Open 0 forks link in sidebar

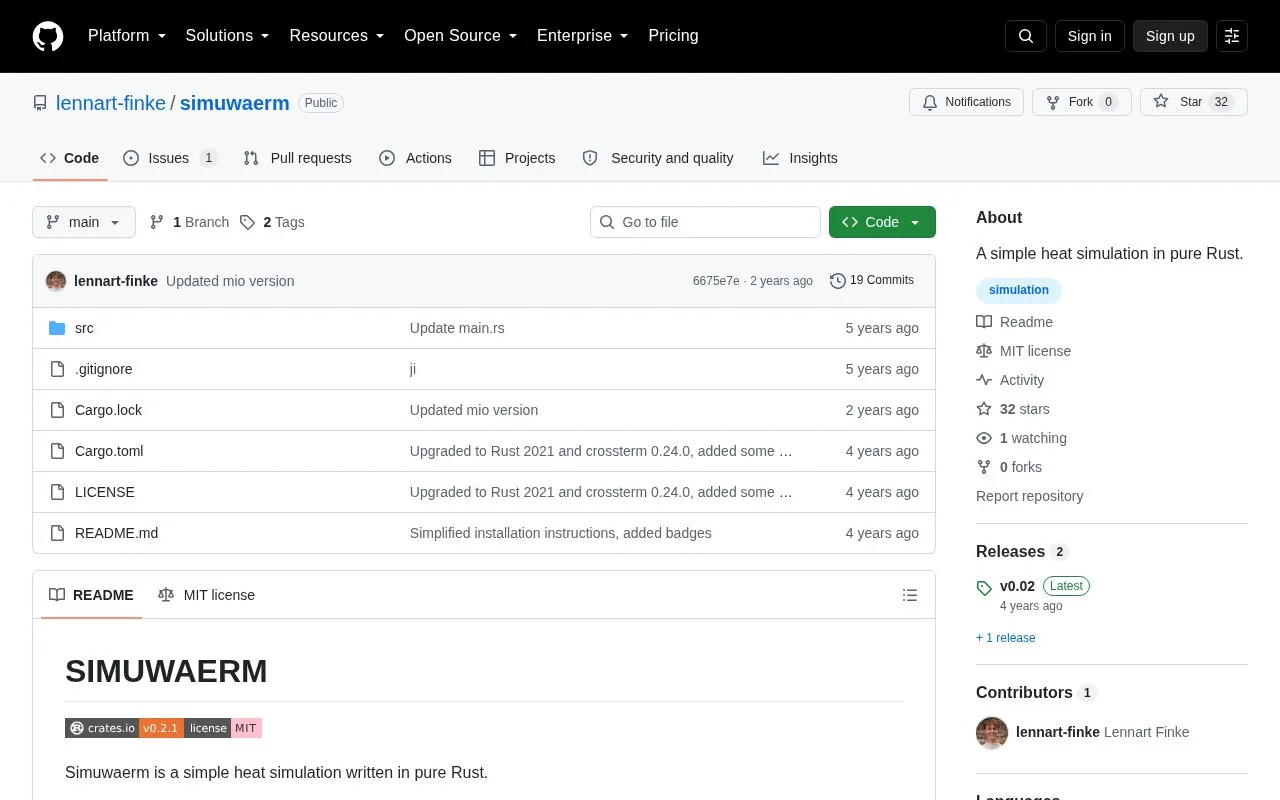[1009, 467]
